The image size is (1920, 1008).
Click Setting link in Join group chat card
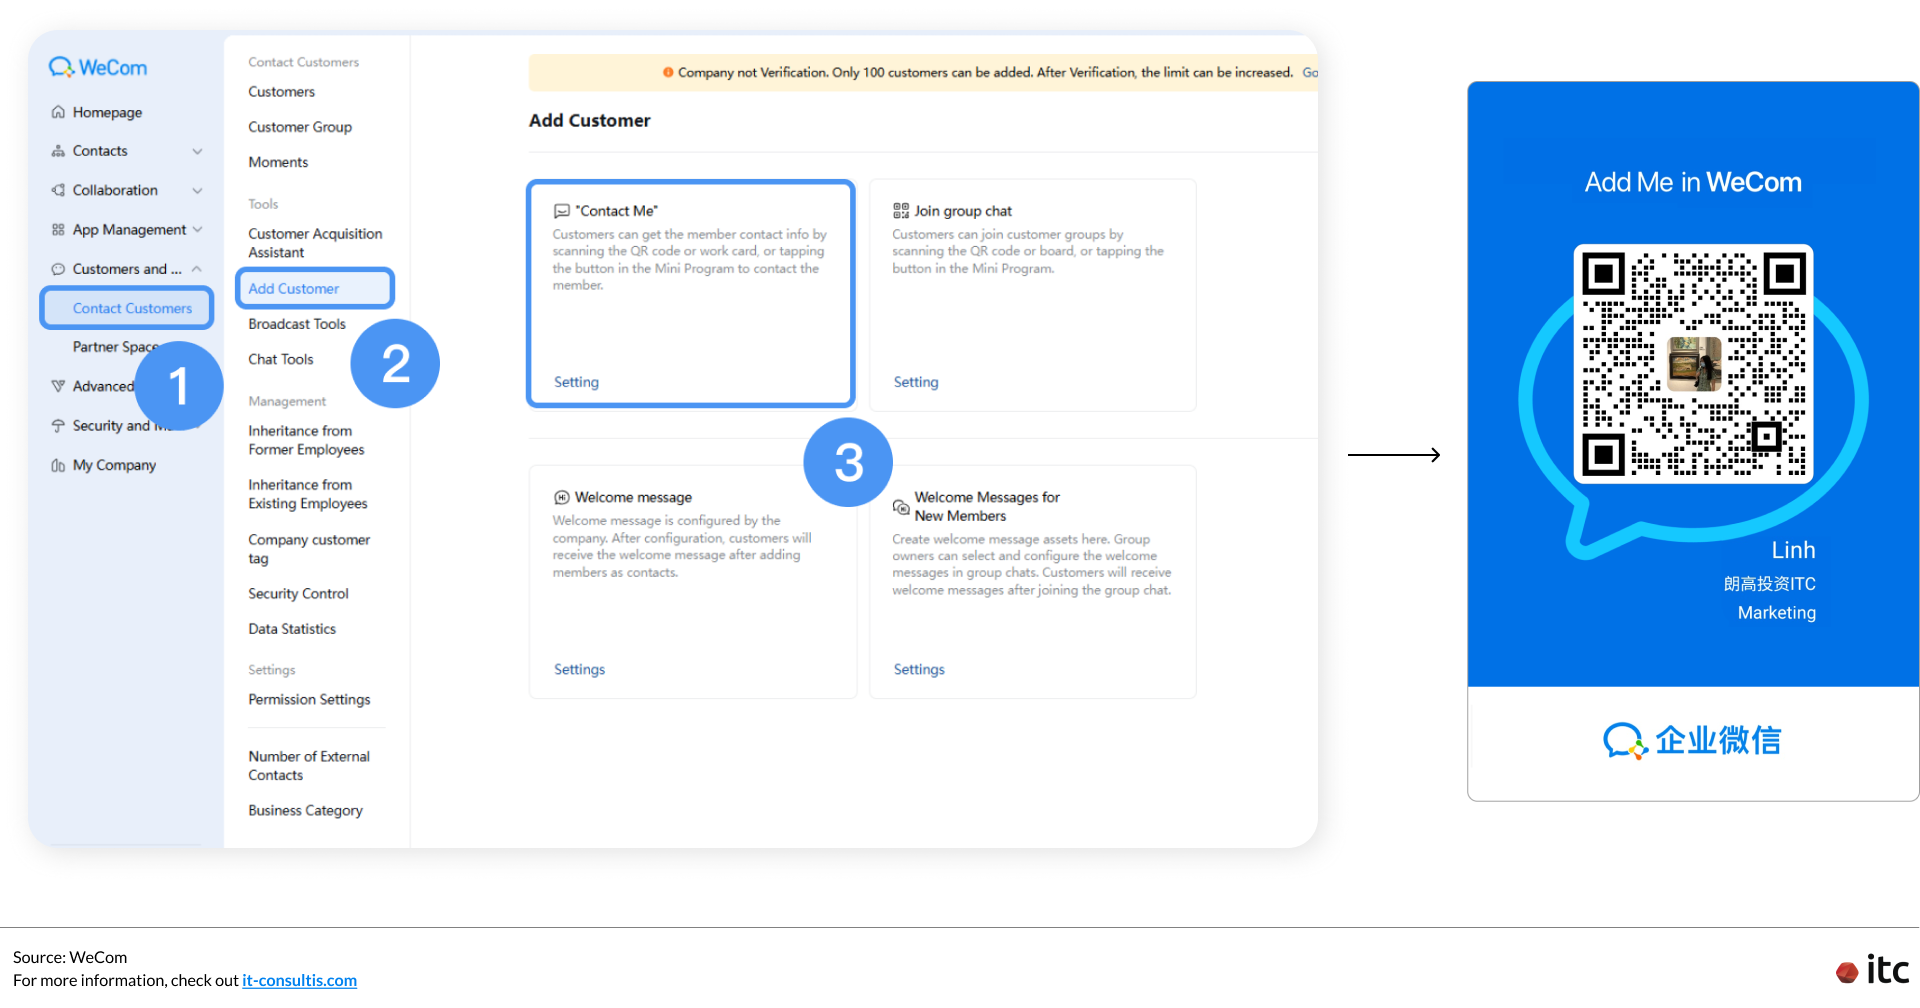(x=916, y=382)
